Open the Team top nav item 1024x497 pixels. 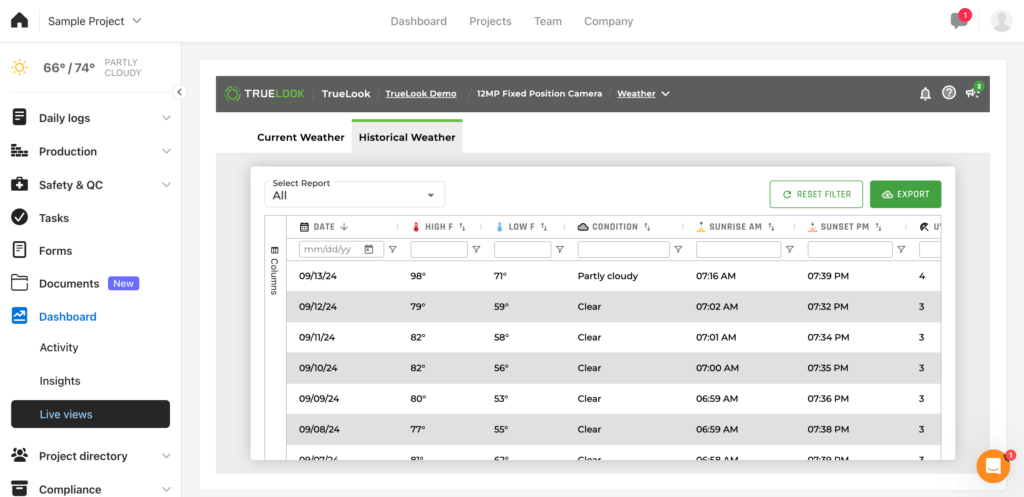click(x=547, y=21)
